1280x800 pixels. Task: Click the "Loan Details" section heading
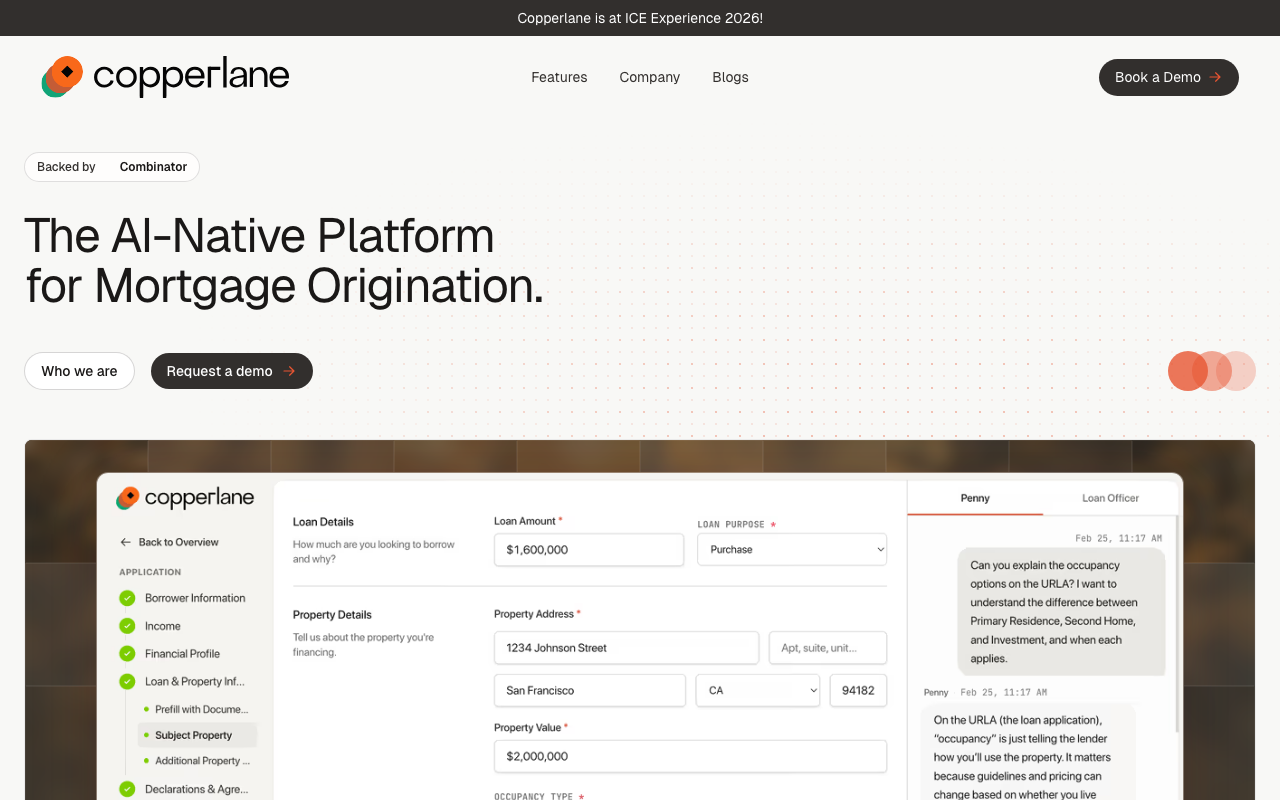(323, 522)
